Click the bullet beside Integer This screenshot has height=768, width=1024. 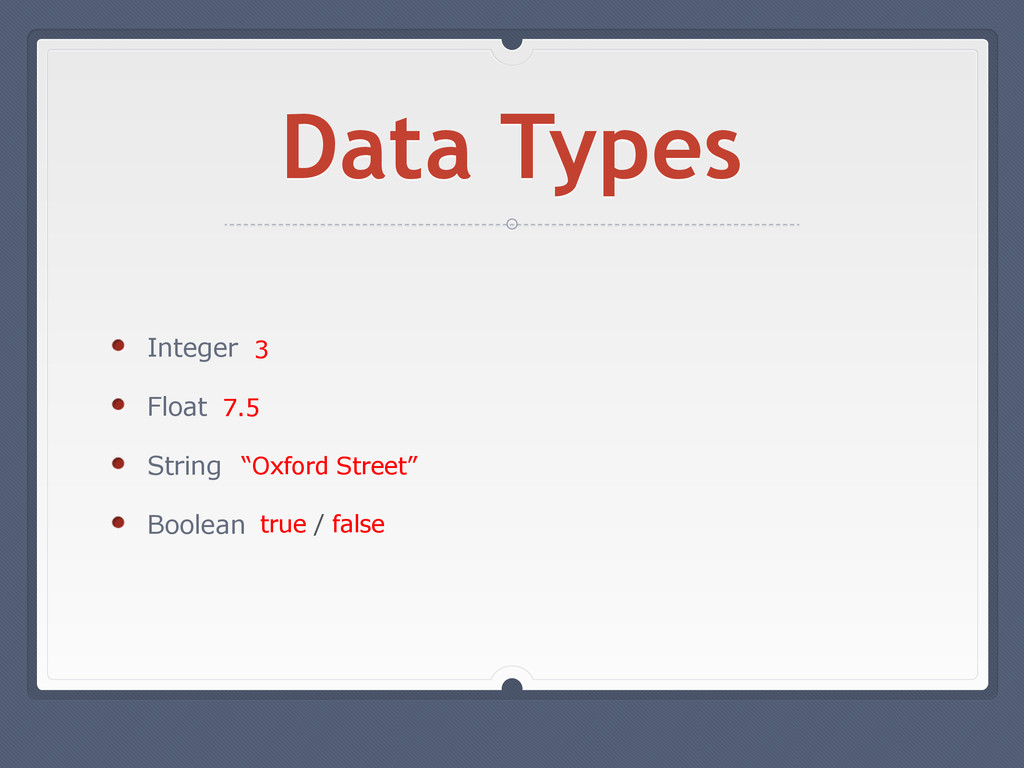pyautogui.click(x=118, y=345)
